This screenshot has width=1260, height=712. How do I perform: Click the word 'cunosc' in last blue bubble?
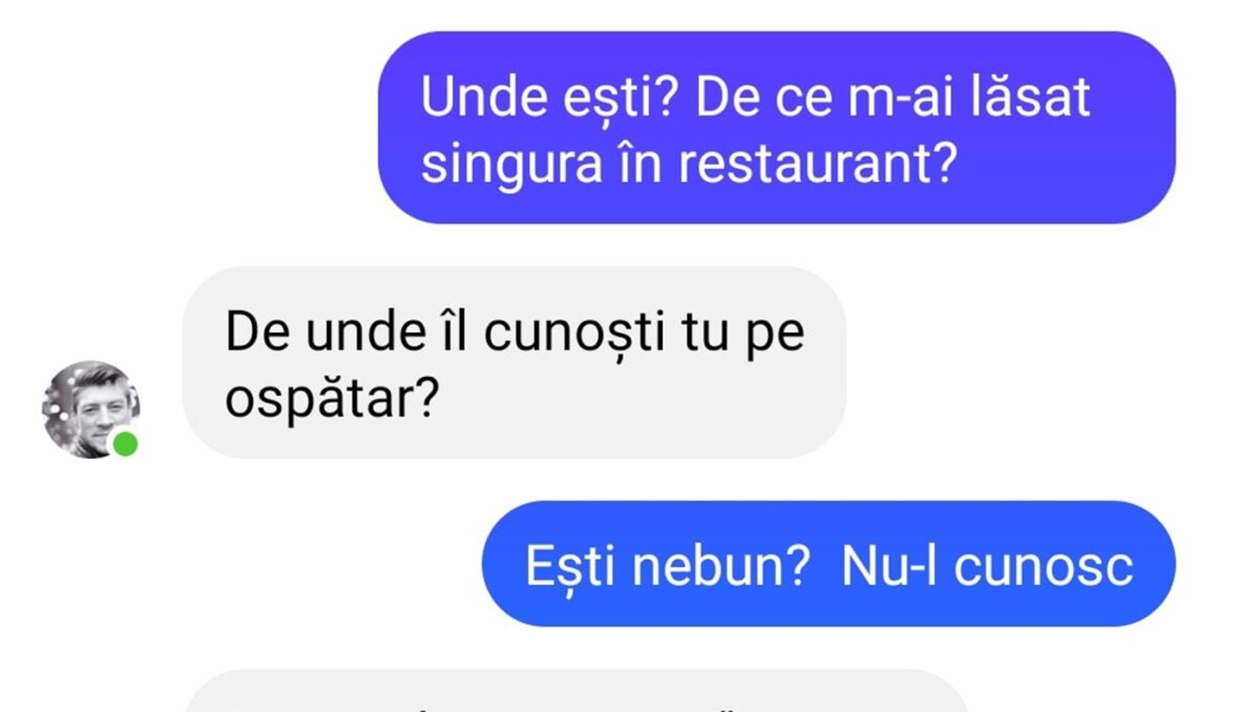click(1043, 567)
